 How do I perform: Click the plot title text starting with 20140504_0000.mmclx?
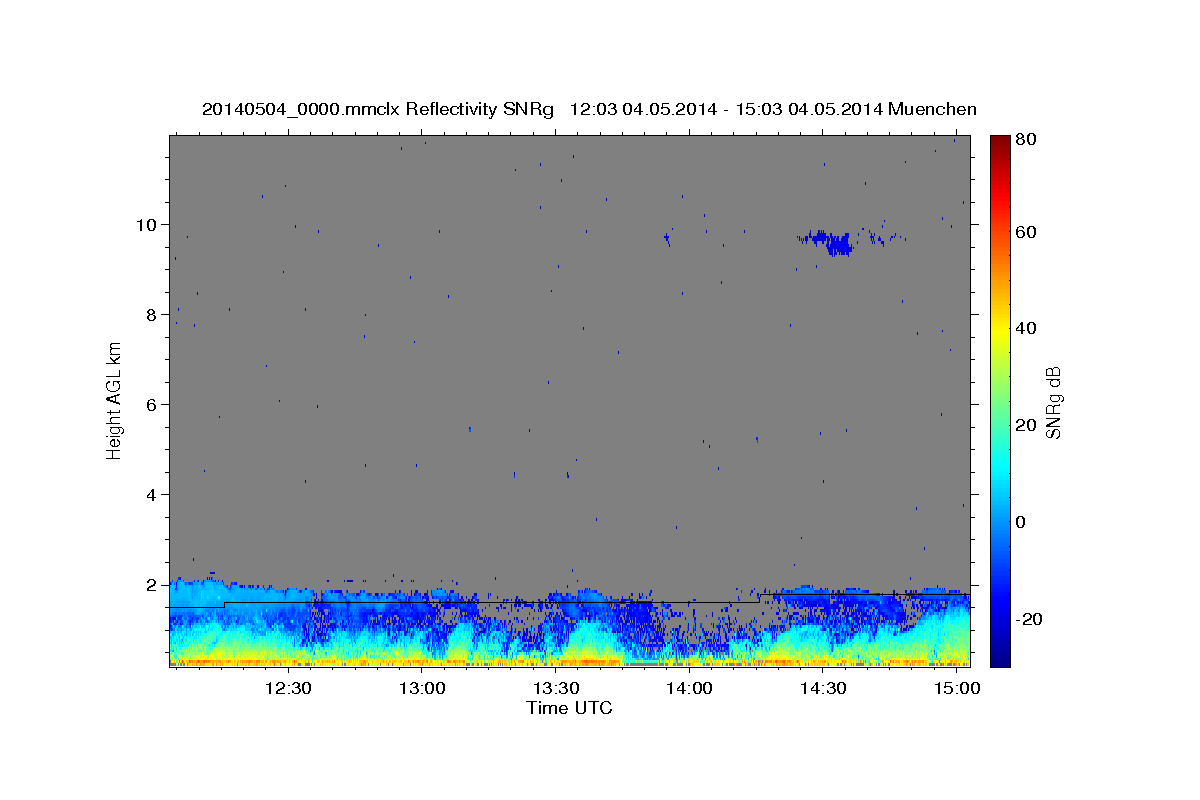[589, 109]
